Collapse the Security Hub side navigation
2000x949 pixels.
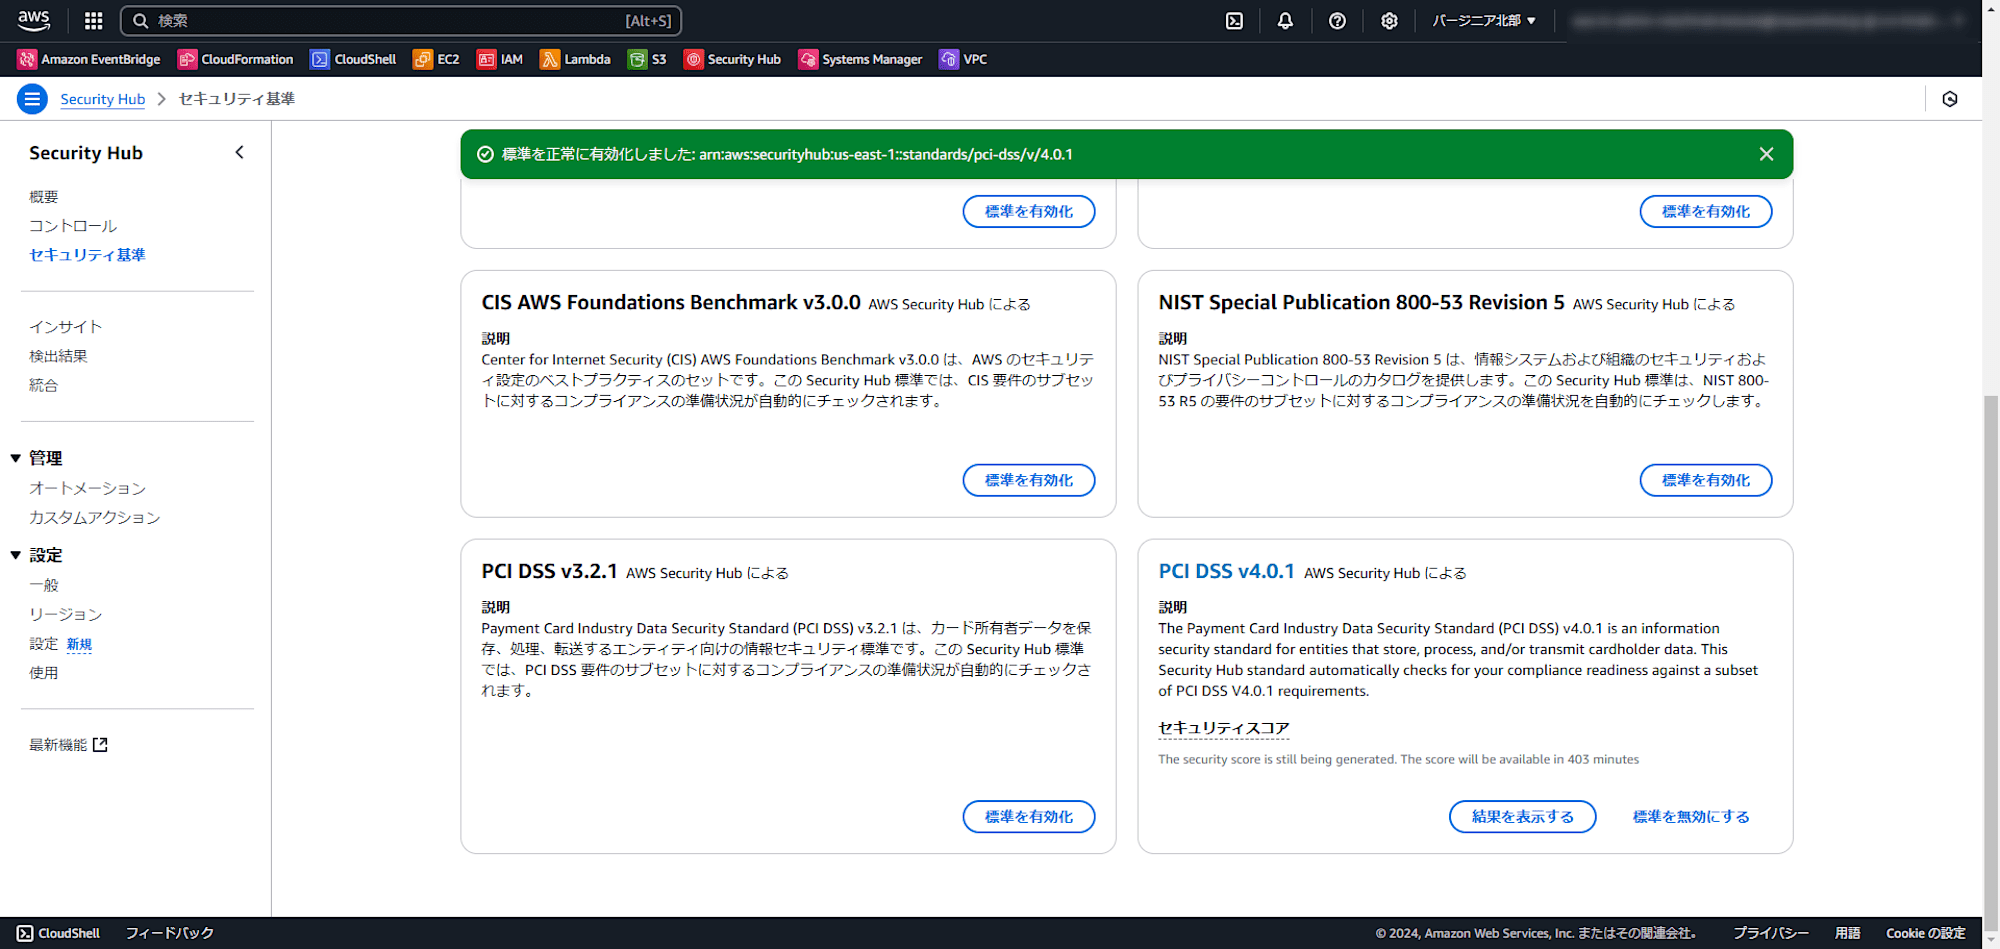pyautogui.click(x=239, y=153)
